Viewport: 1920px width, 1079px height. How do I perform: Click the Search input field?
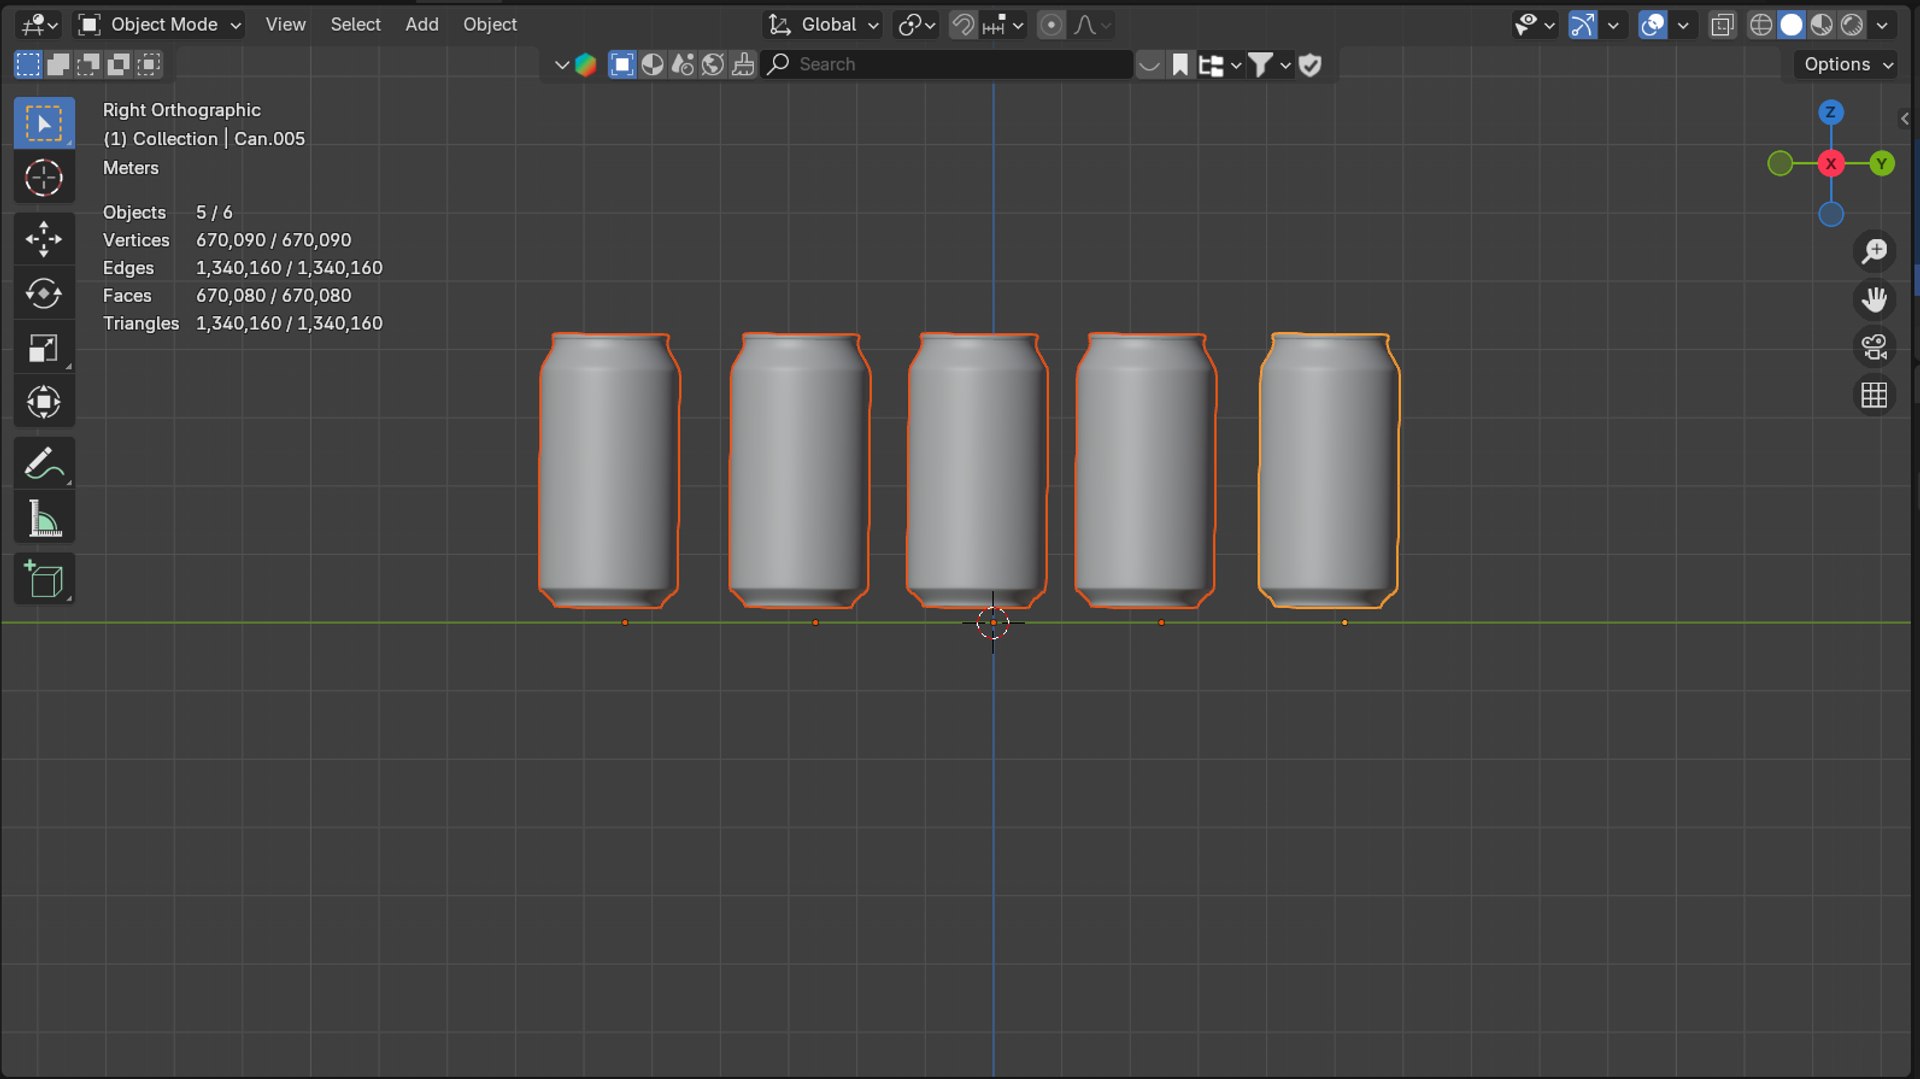tap(947, 65)
